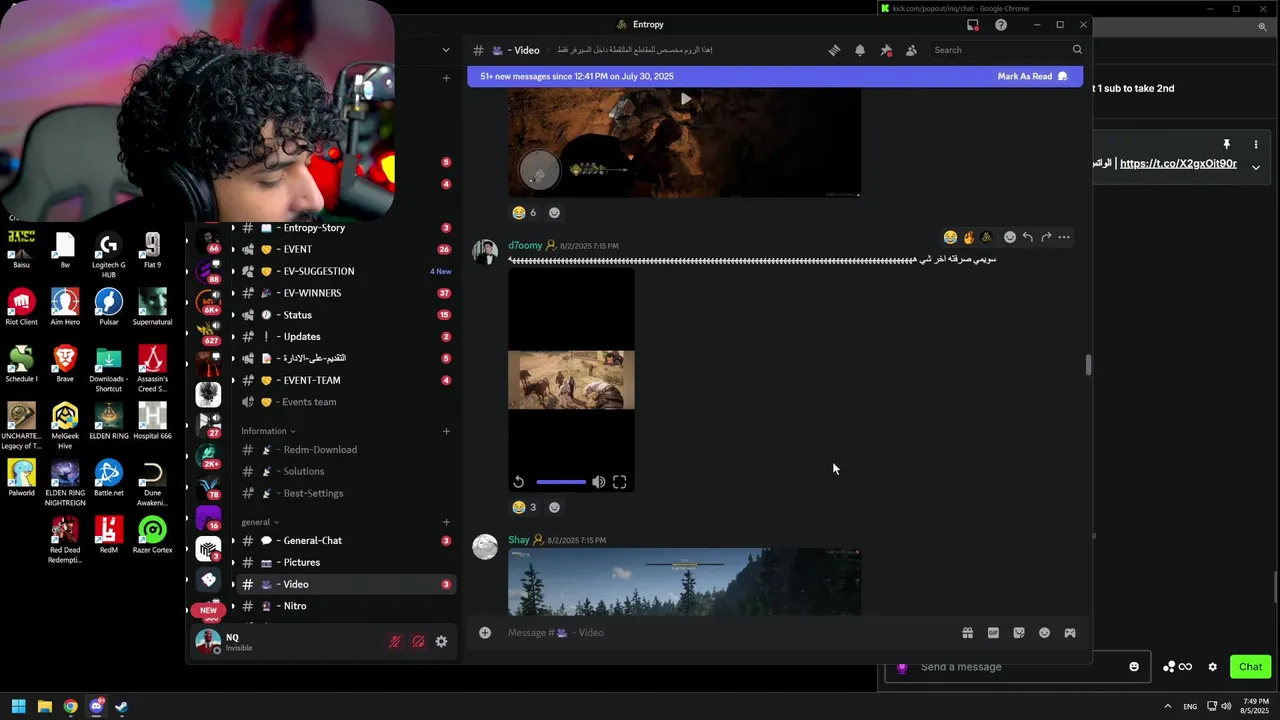Click Chat button in Kick popout window
1280x720 pixels.
[1250, 667]
